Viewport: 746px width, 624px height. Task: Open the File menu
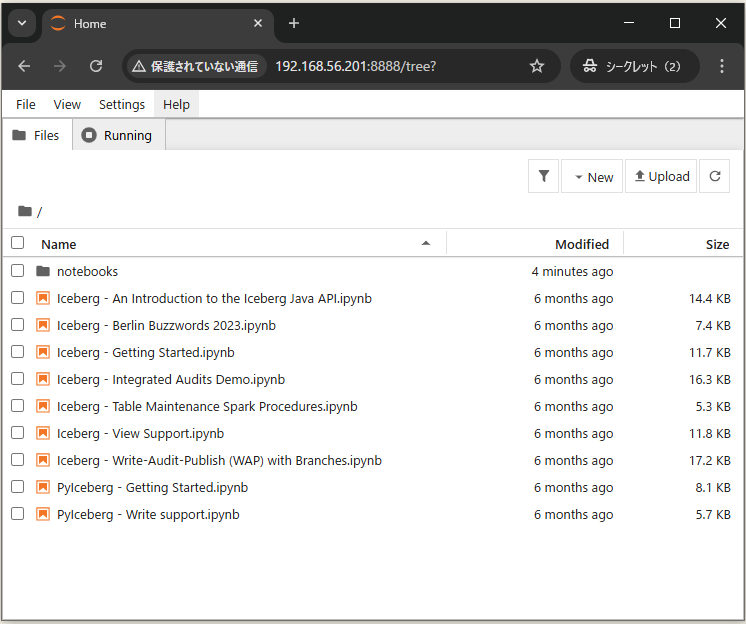pyautogui.click(x=26, y=104)
